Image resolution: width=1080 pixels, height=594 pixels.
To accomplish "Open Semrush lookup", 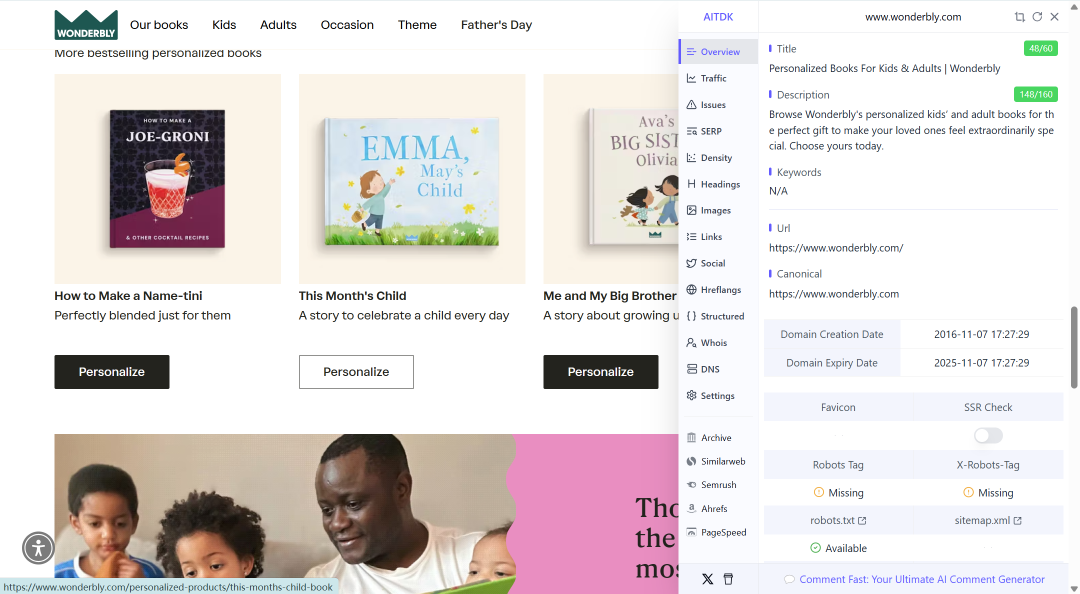I will pyautogui.click(x=718, y=485).
